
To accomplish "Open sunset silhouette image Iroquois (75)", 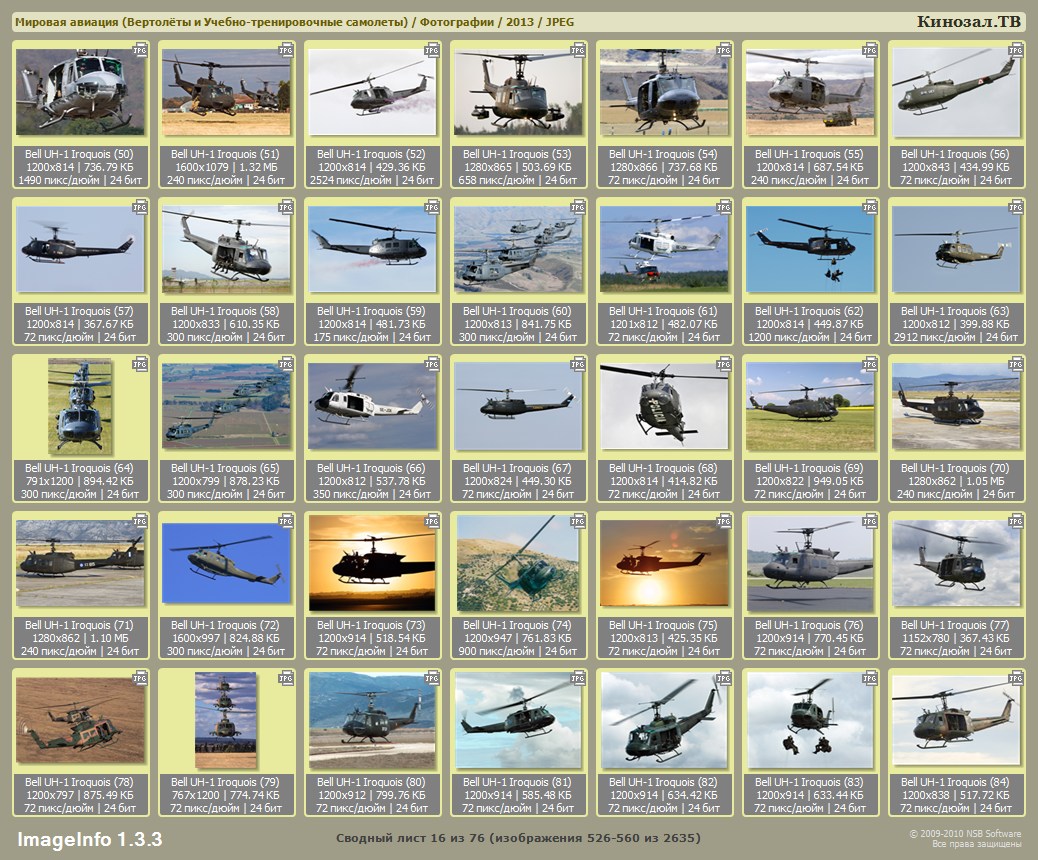I will point(664,563).
